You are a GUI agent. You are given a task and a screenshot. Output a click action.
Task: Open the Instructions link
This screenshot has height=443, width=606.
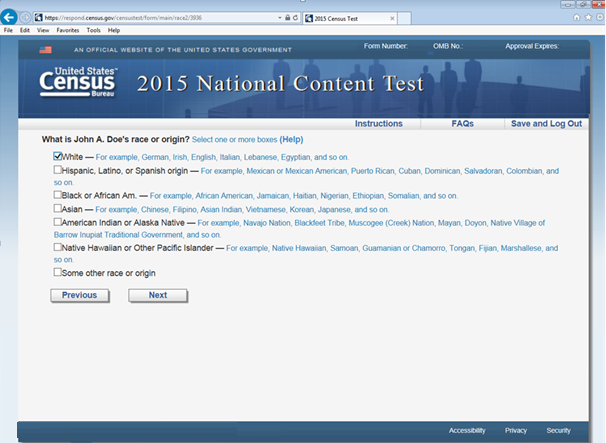[379, 124]
